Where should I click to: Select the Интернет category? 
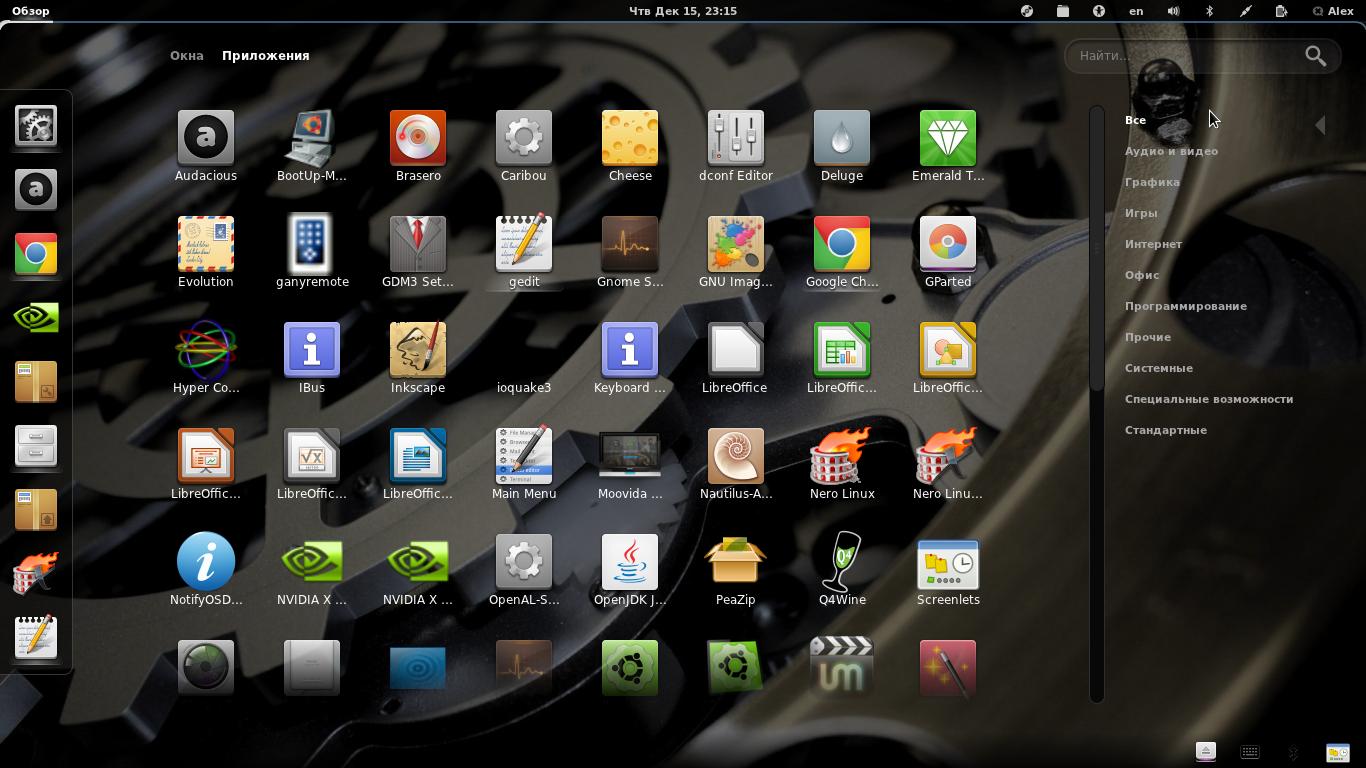(1153, 244)
